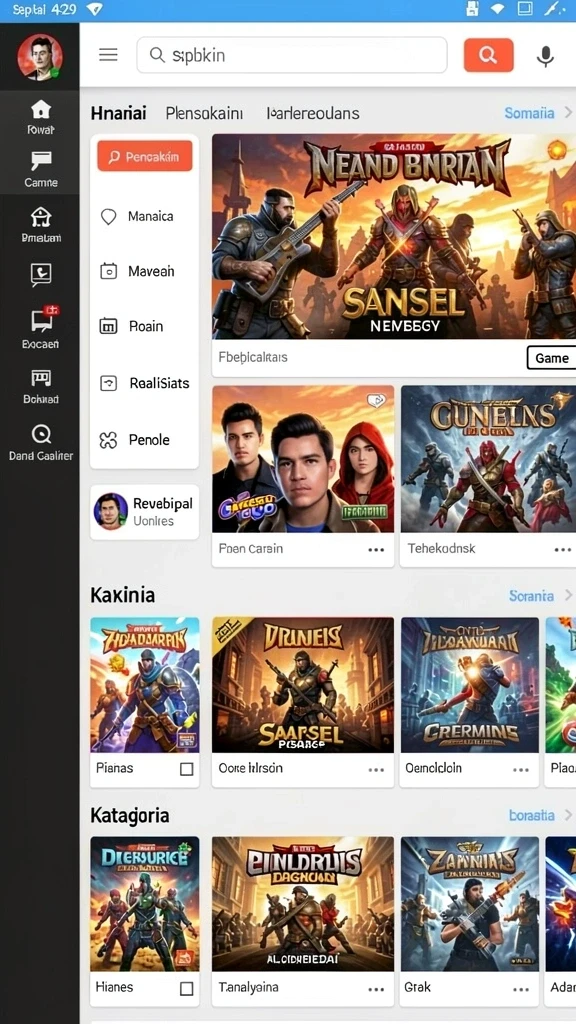Open the Gunelns game thumbnail
The width and height of the screenshot is (576, 1024).
[488, 459]
